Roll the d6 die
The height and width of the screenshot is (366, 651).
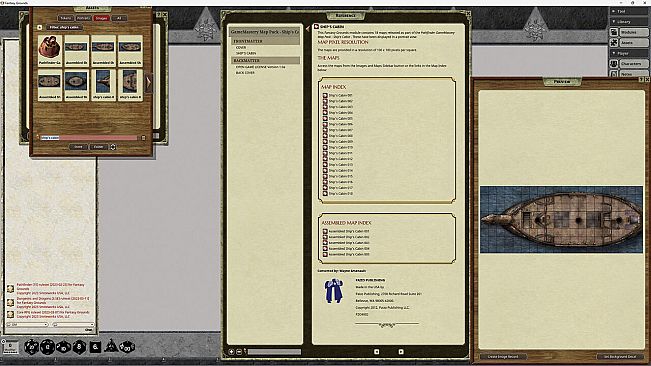(x=95, y=346)
